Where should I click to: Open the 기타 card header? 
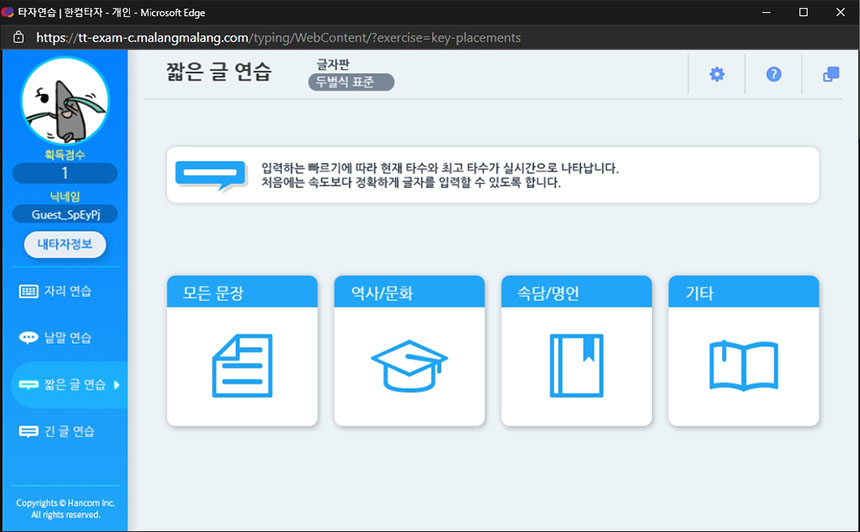pyautogui.click(x=744, y=292)
